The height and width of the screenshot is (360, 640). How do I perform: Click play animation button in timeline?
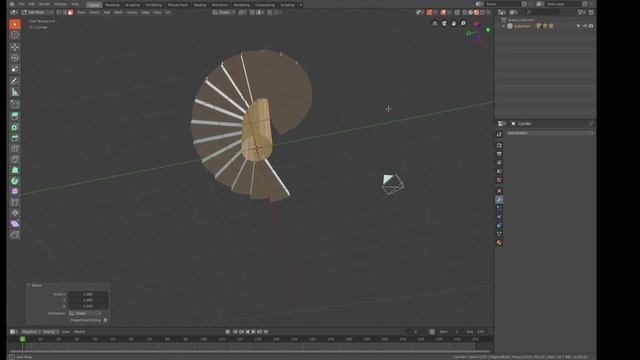coord(253,332)
